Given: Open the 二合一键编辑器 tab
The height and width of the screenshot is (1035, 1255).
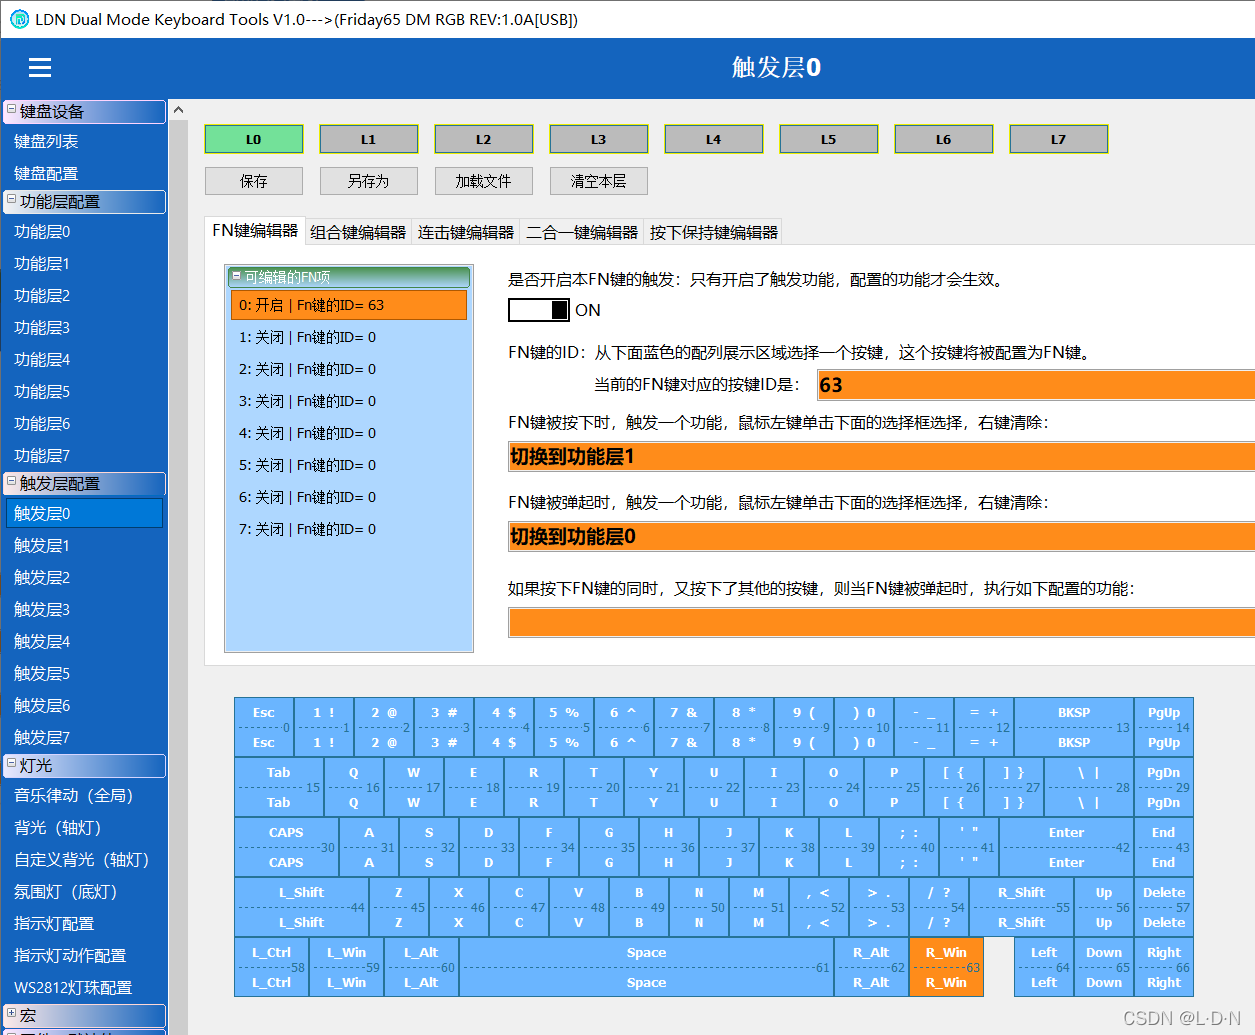Looking at the screenshot, I should 581,231.
